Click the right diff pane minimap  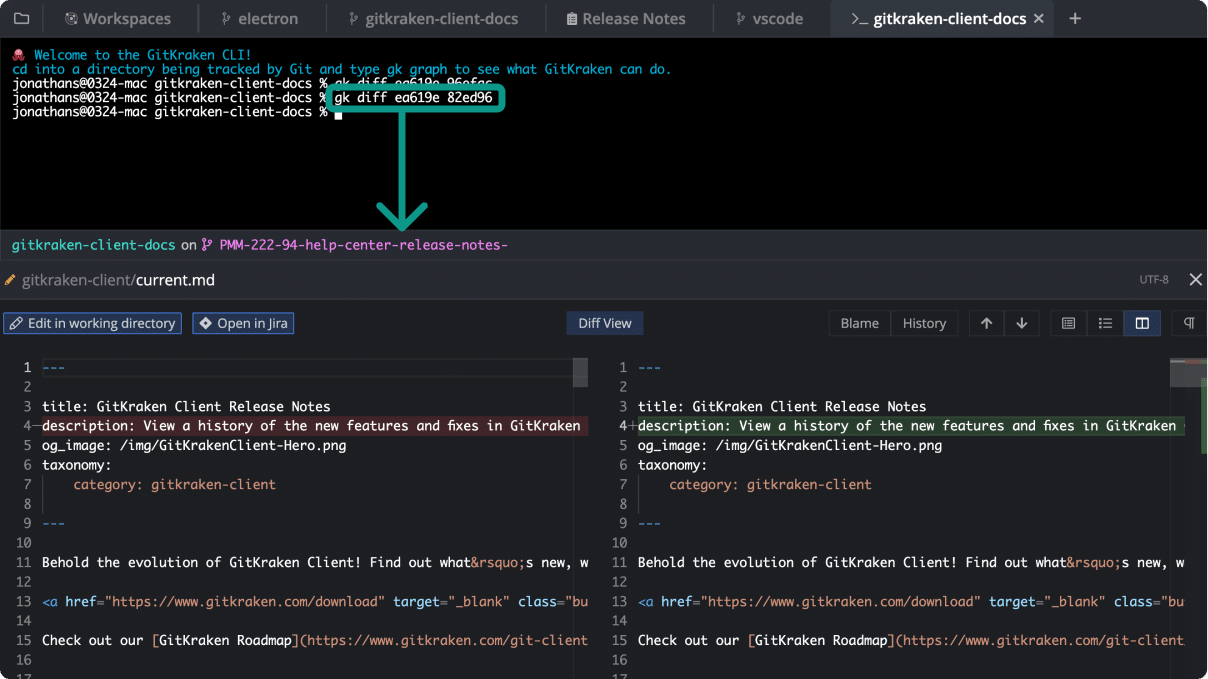point(1189,372)
